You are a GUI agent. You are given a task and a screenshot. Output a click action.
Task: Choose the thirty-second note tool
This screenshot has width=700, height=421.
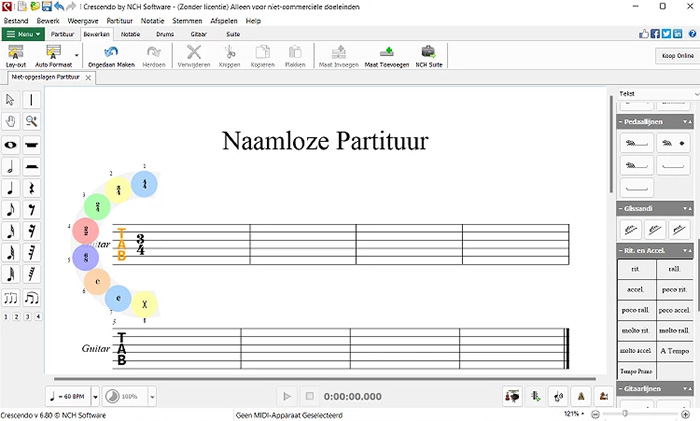pos(10,252)
